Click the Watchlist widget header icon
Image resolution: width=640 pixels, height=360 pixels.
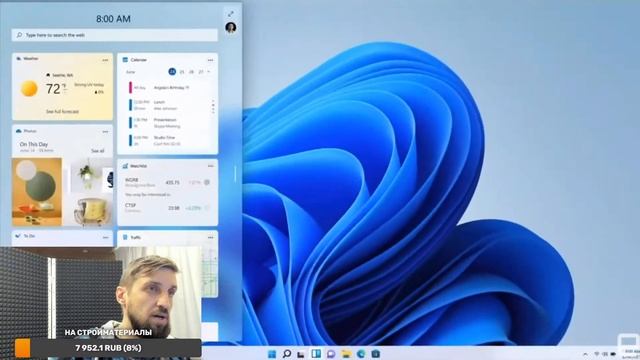coord(125,166)
